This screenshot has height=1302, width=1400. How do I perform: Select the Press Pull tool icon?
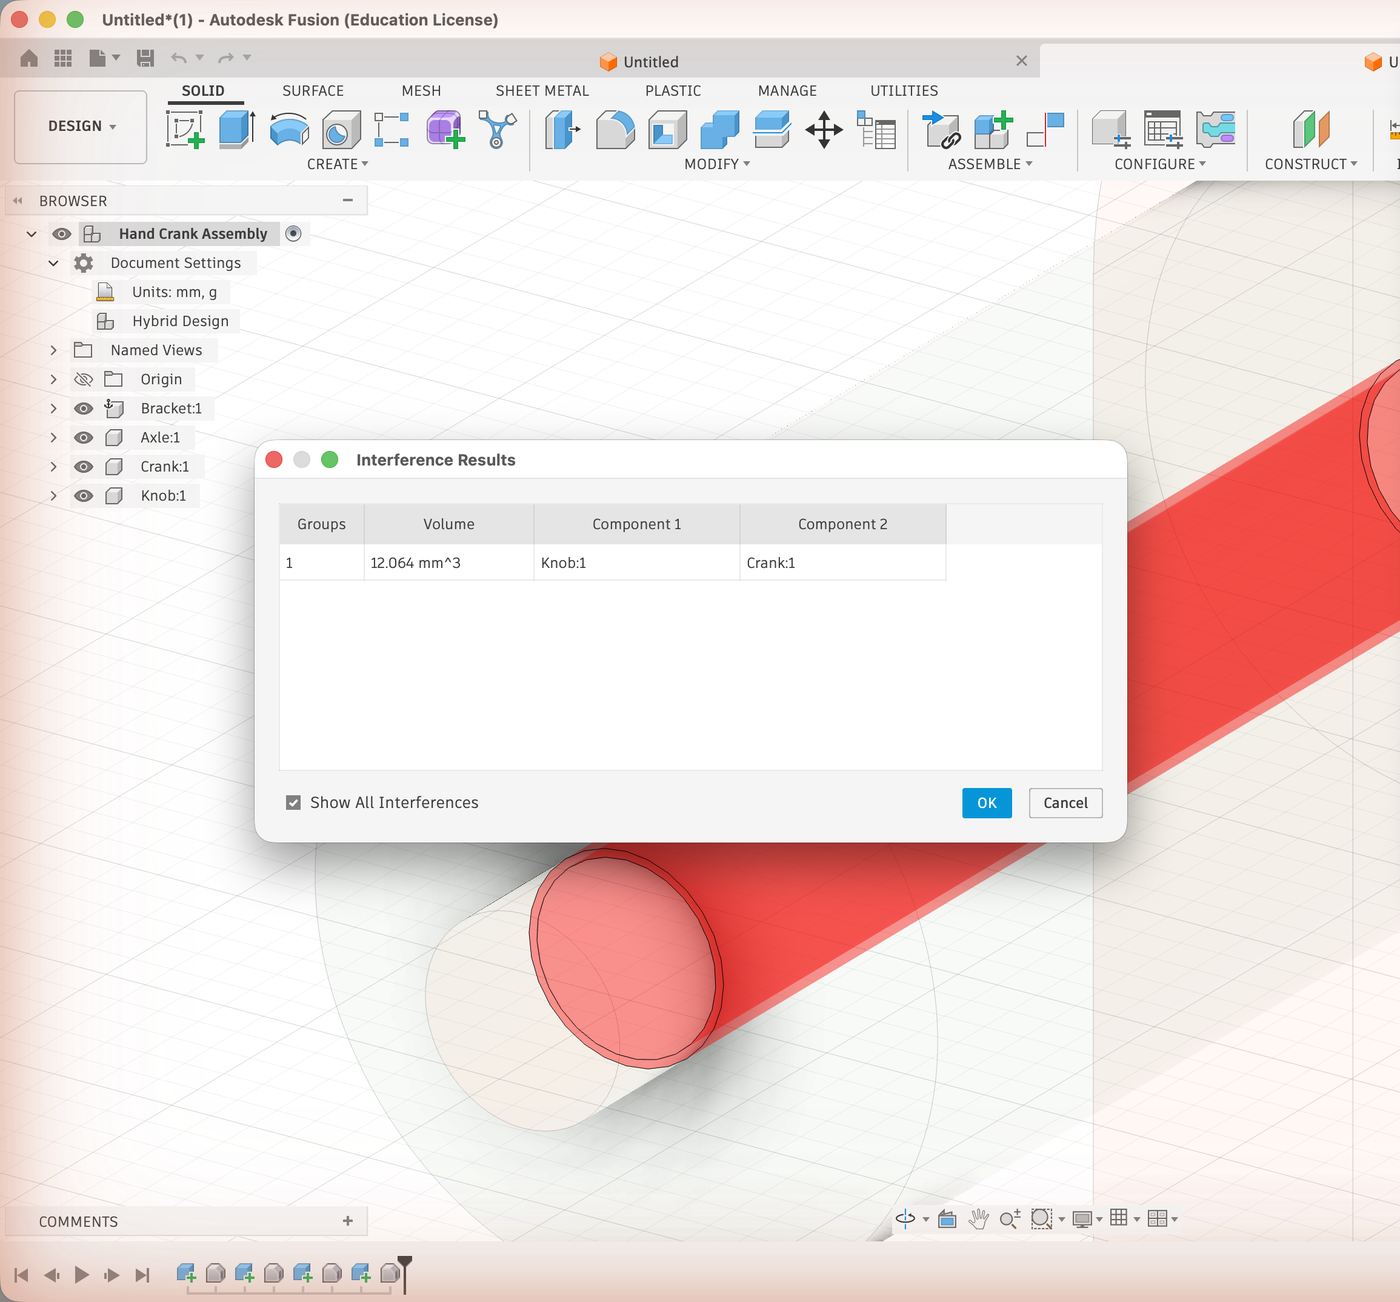coord(563,130)
